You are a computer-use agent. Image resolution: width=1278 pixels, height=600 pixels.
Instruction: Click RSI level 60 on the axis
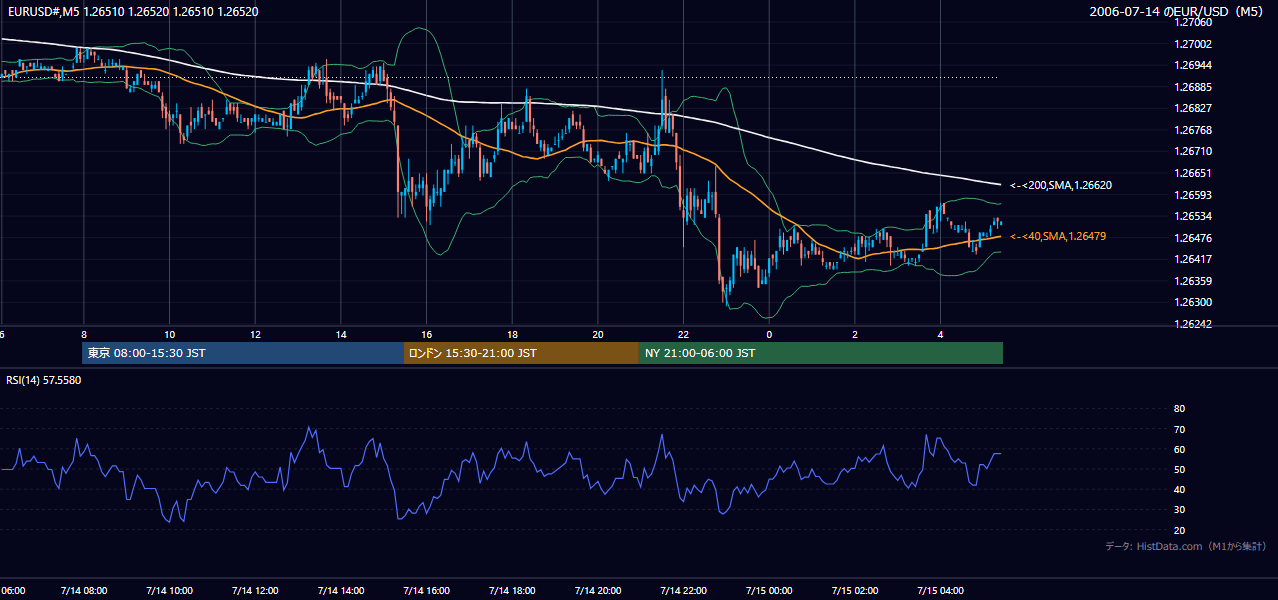[1179, 449]
